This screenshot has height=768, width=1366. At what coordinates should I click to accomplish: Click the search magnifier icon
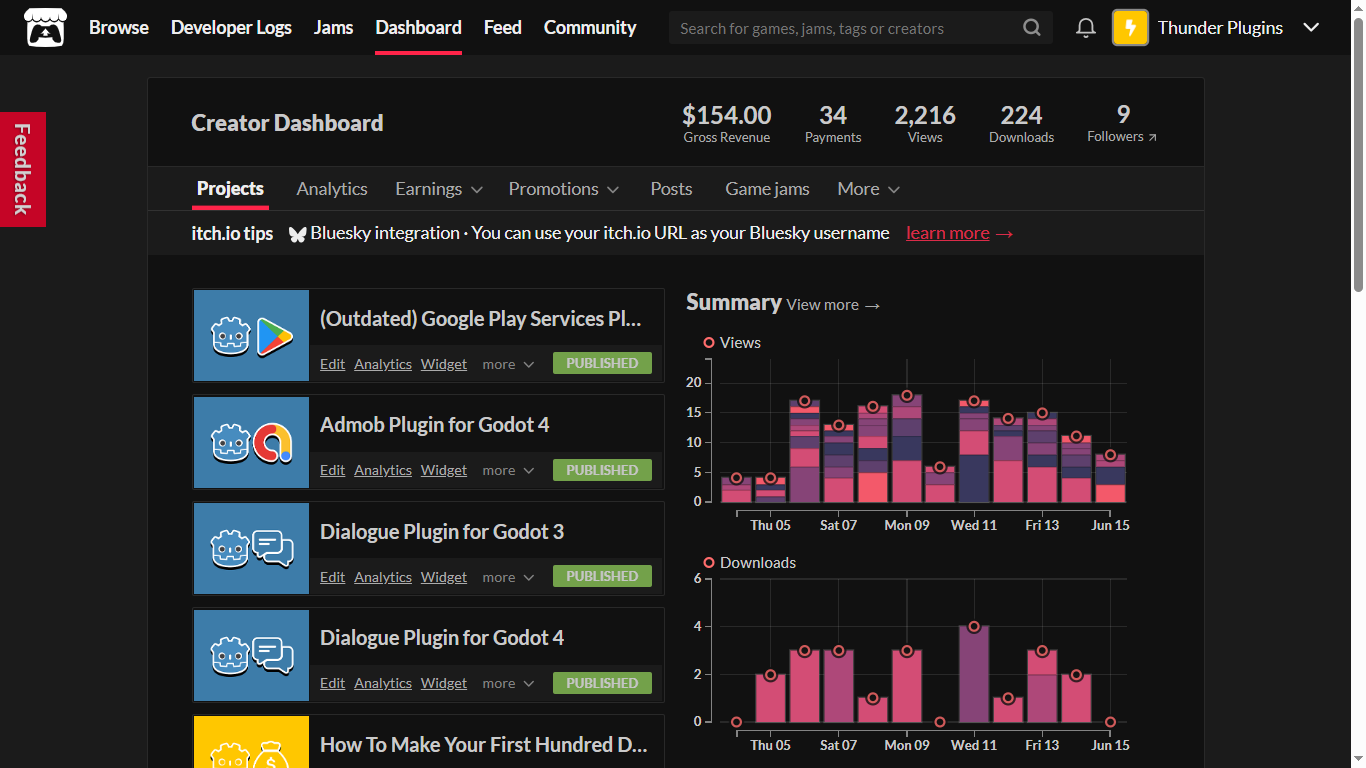coord(1032,28)
